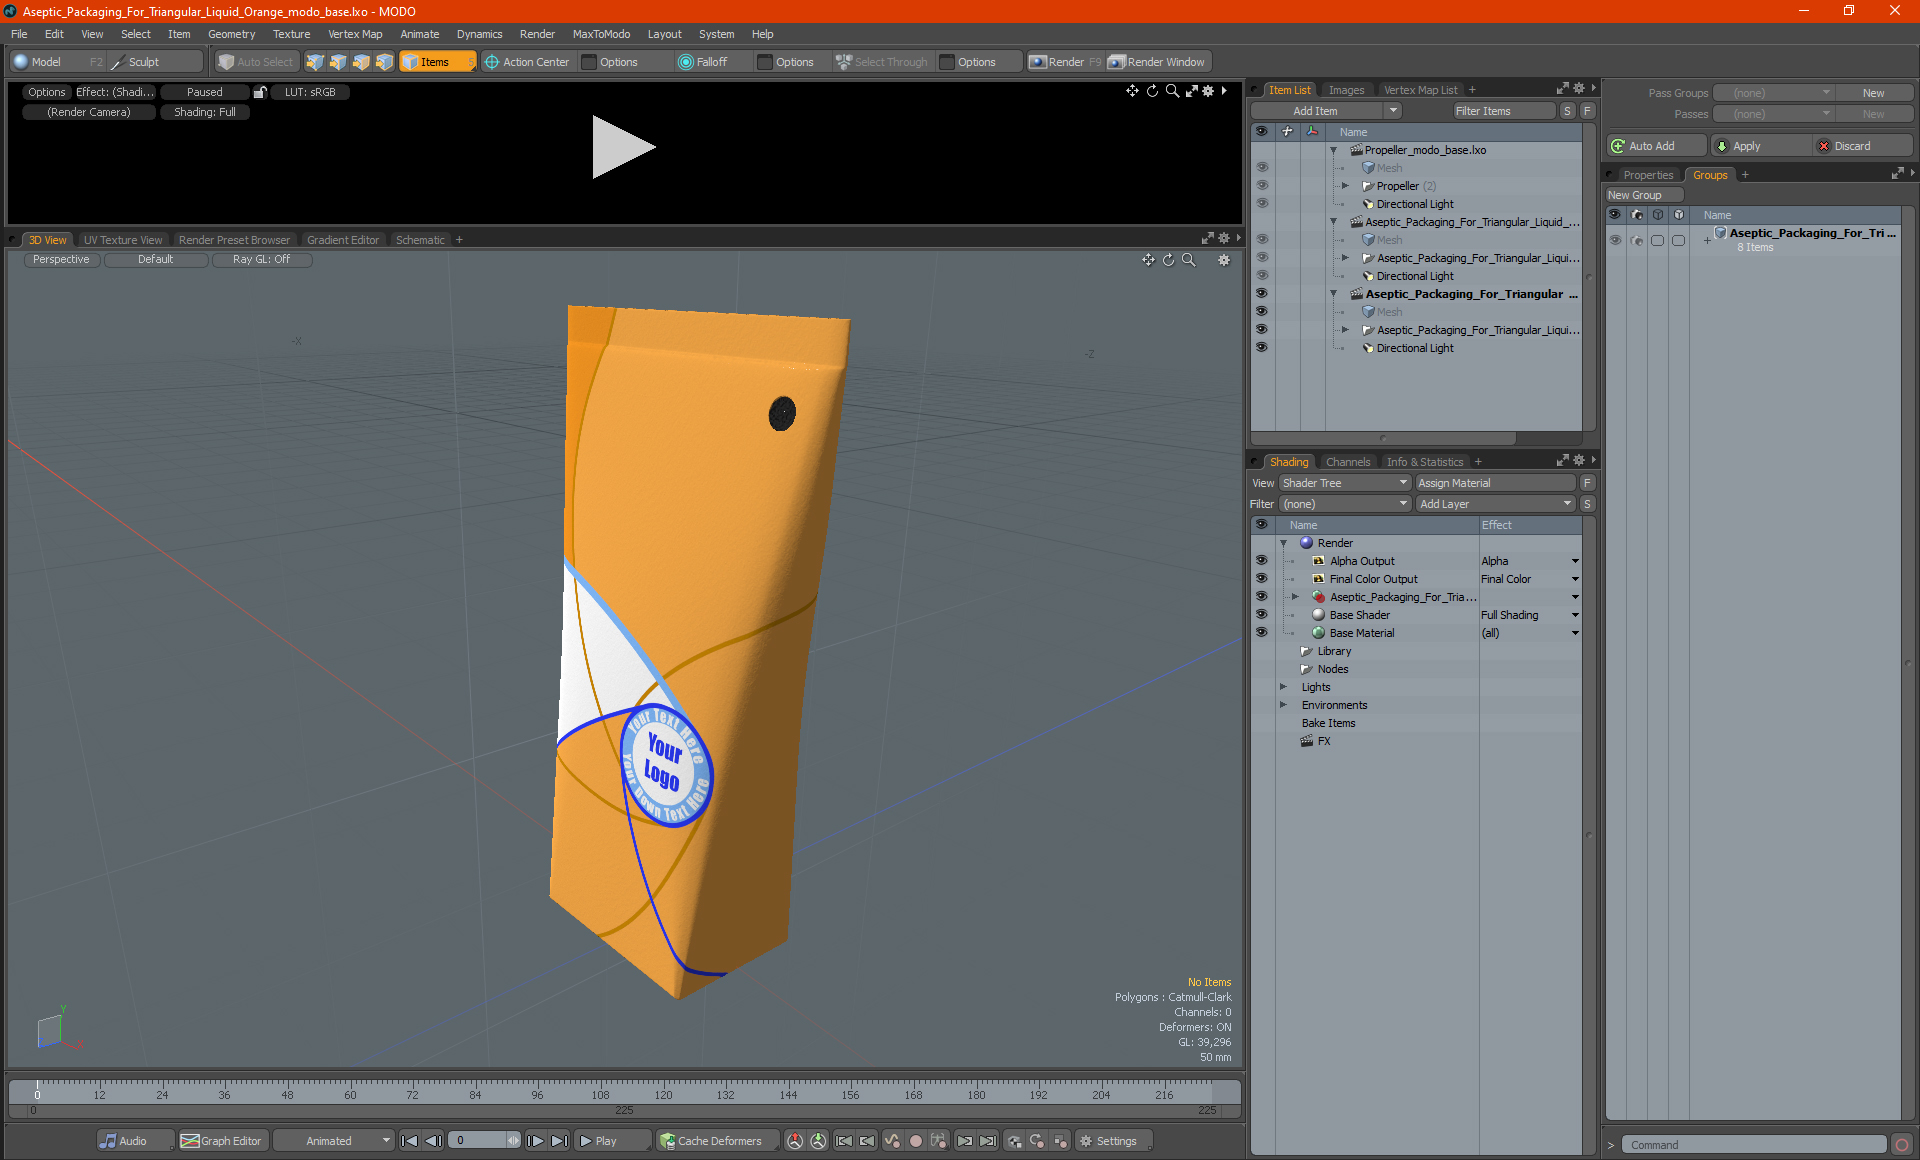Collapse Propeller_modo_base.lxo scene tree

pos(1334,150)
